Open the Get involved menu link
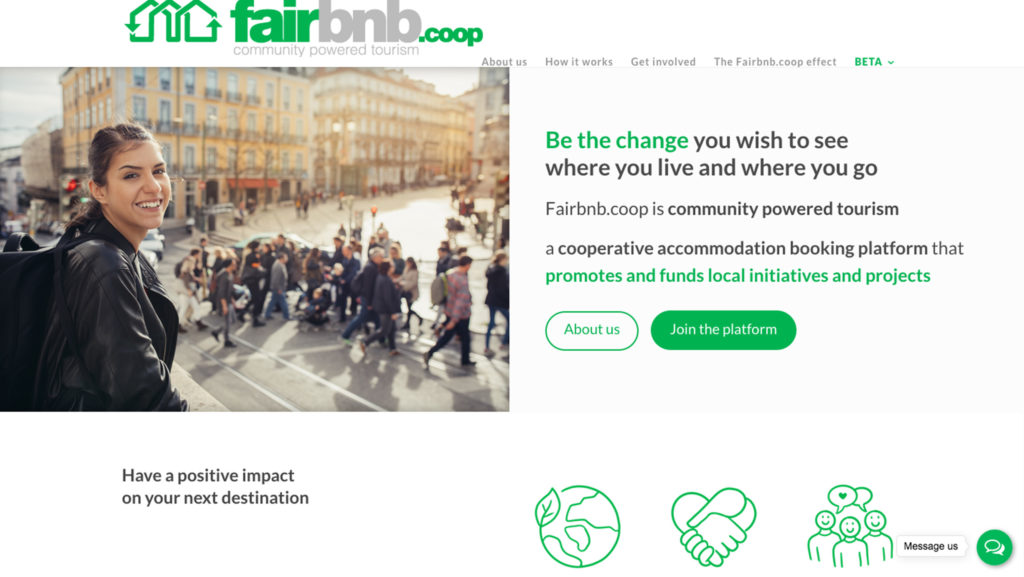Viewport: 1024px width, 577px height. pyautogui.click(x=663, y=62)
